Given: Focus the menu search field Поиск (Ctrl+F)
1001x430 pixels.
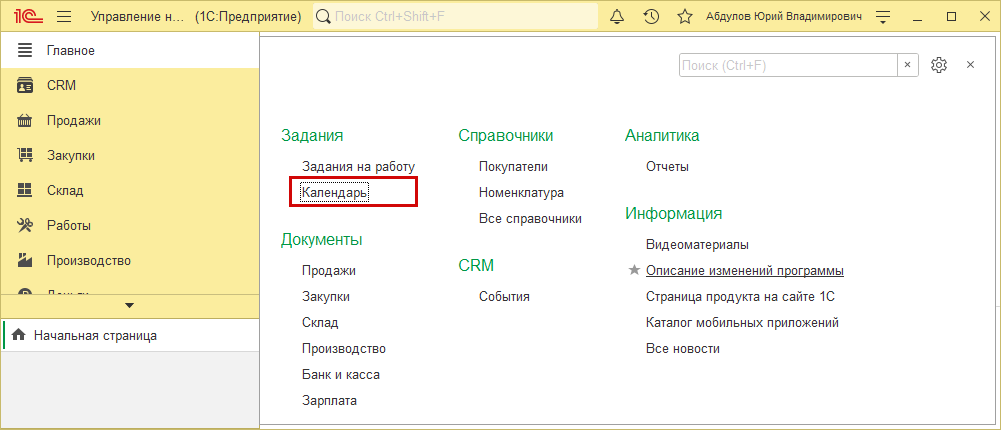Looking at the screenshot, I should tap(788, 65).
